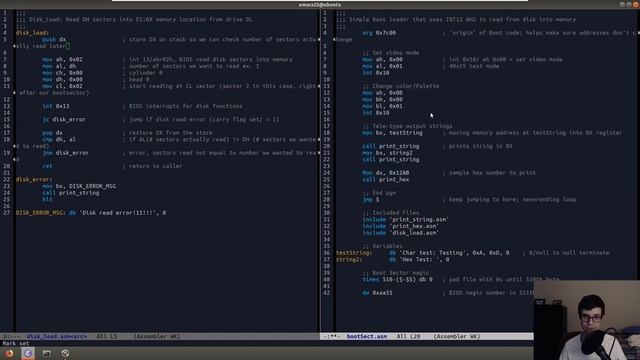The height and width of the screenshot is (360, 640).
Task: Click include 'print_string.asm' line
Action: tap(405, 220)
